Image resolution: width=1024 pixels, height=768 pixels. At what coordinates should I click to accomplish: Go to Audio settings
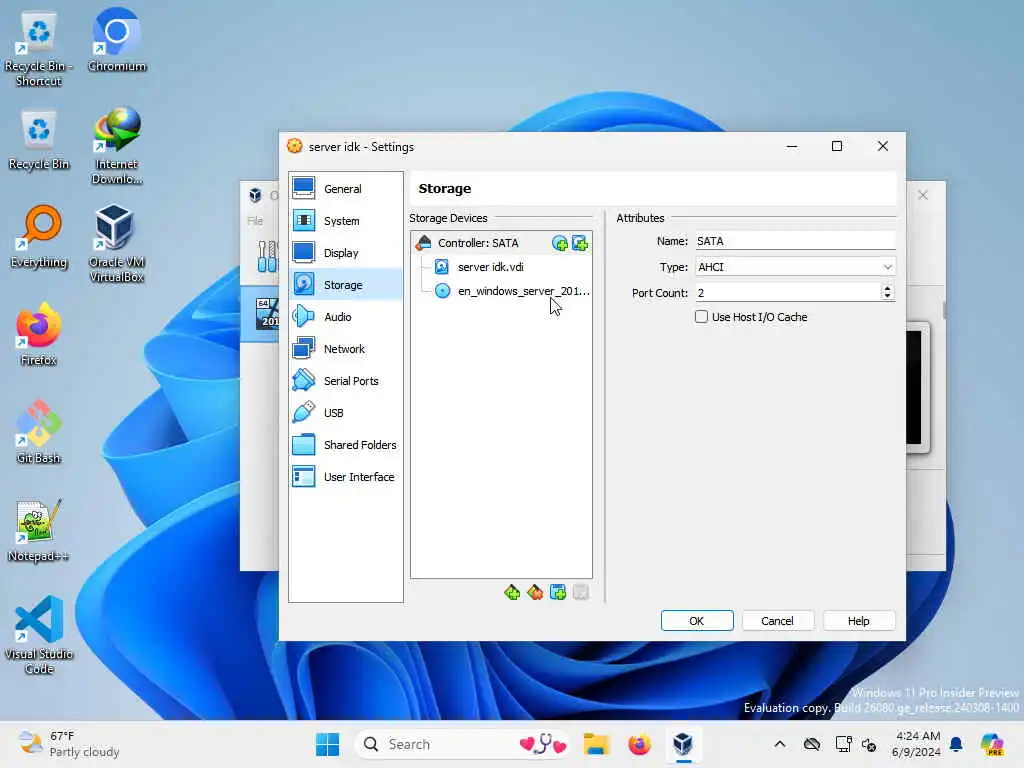pos(345,317)
